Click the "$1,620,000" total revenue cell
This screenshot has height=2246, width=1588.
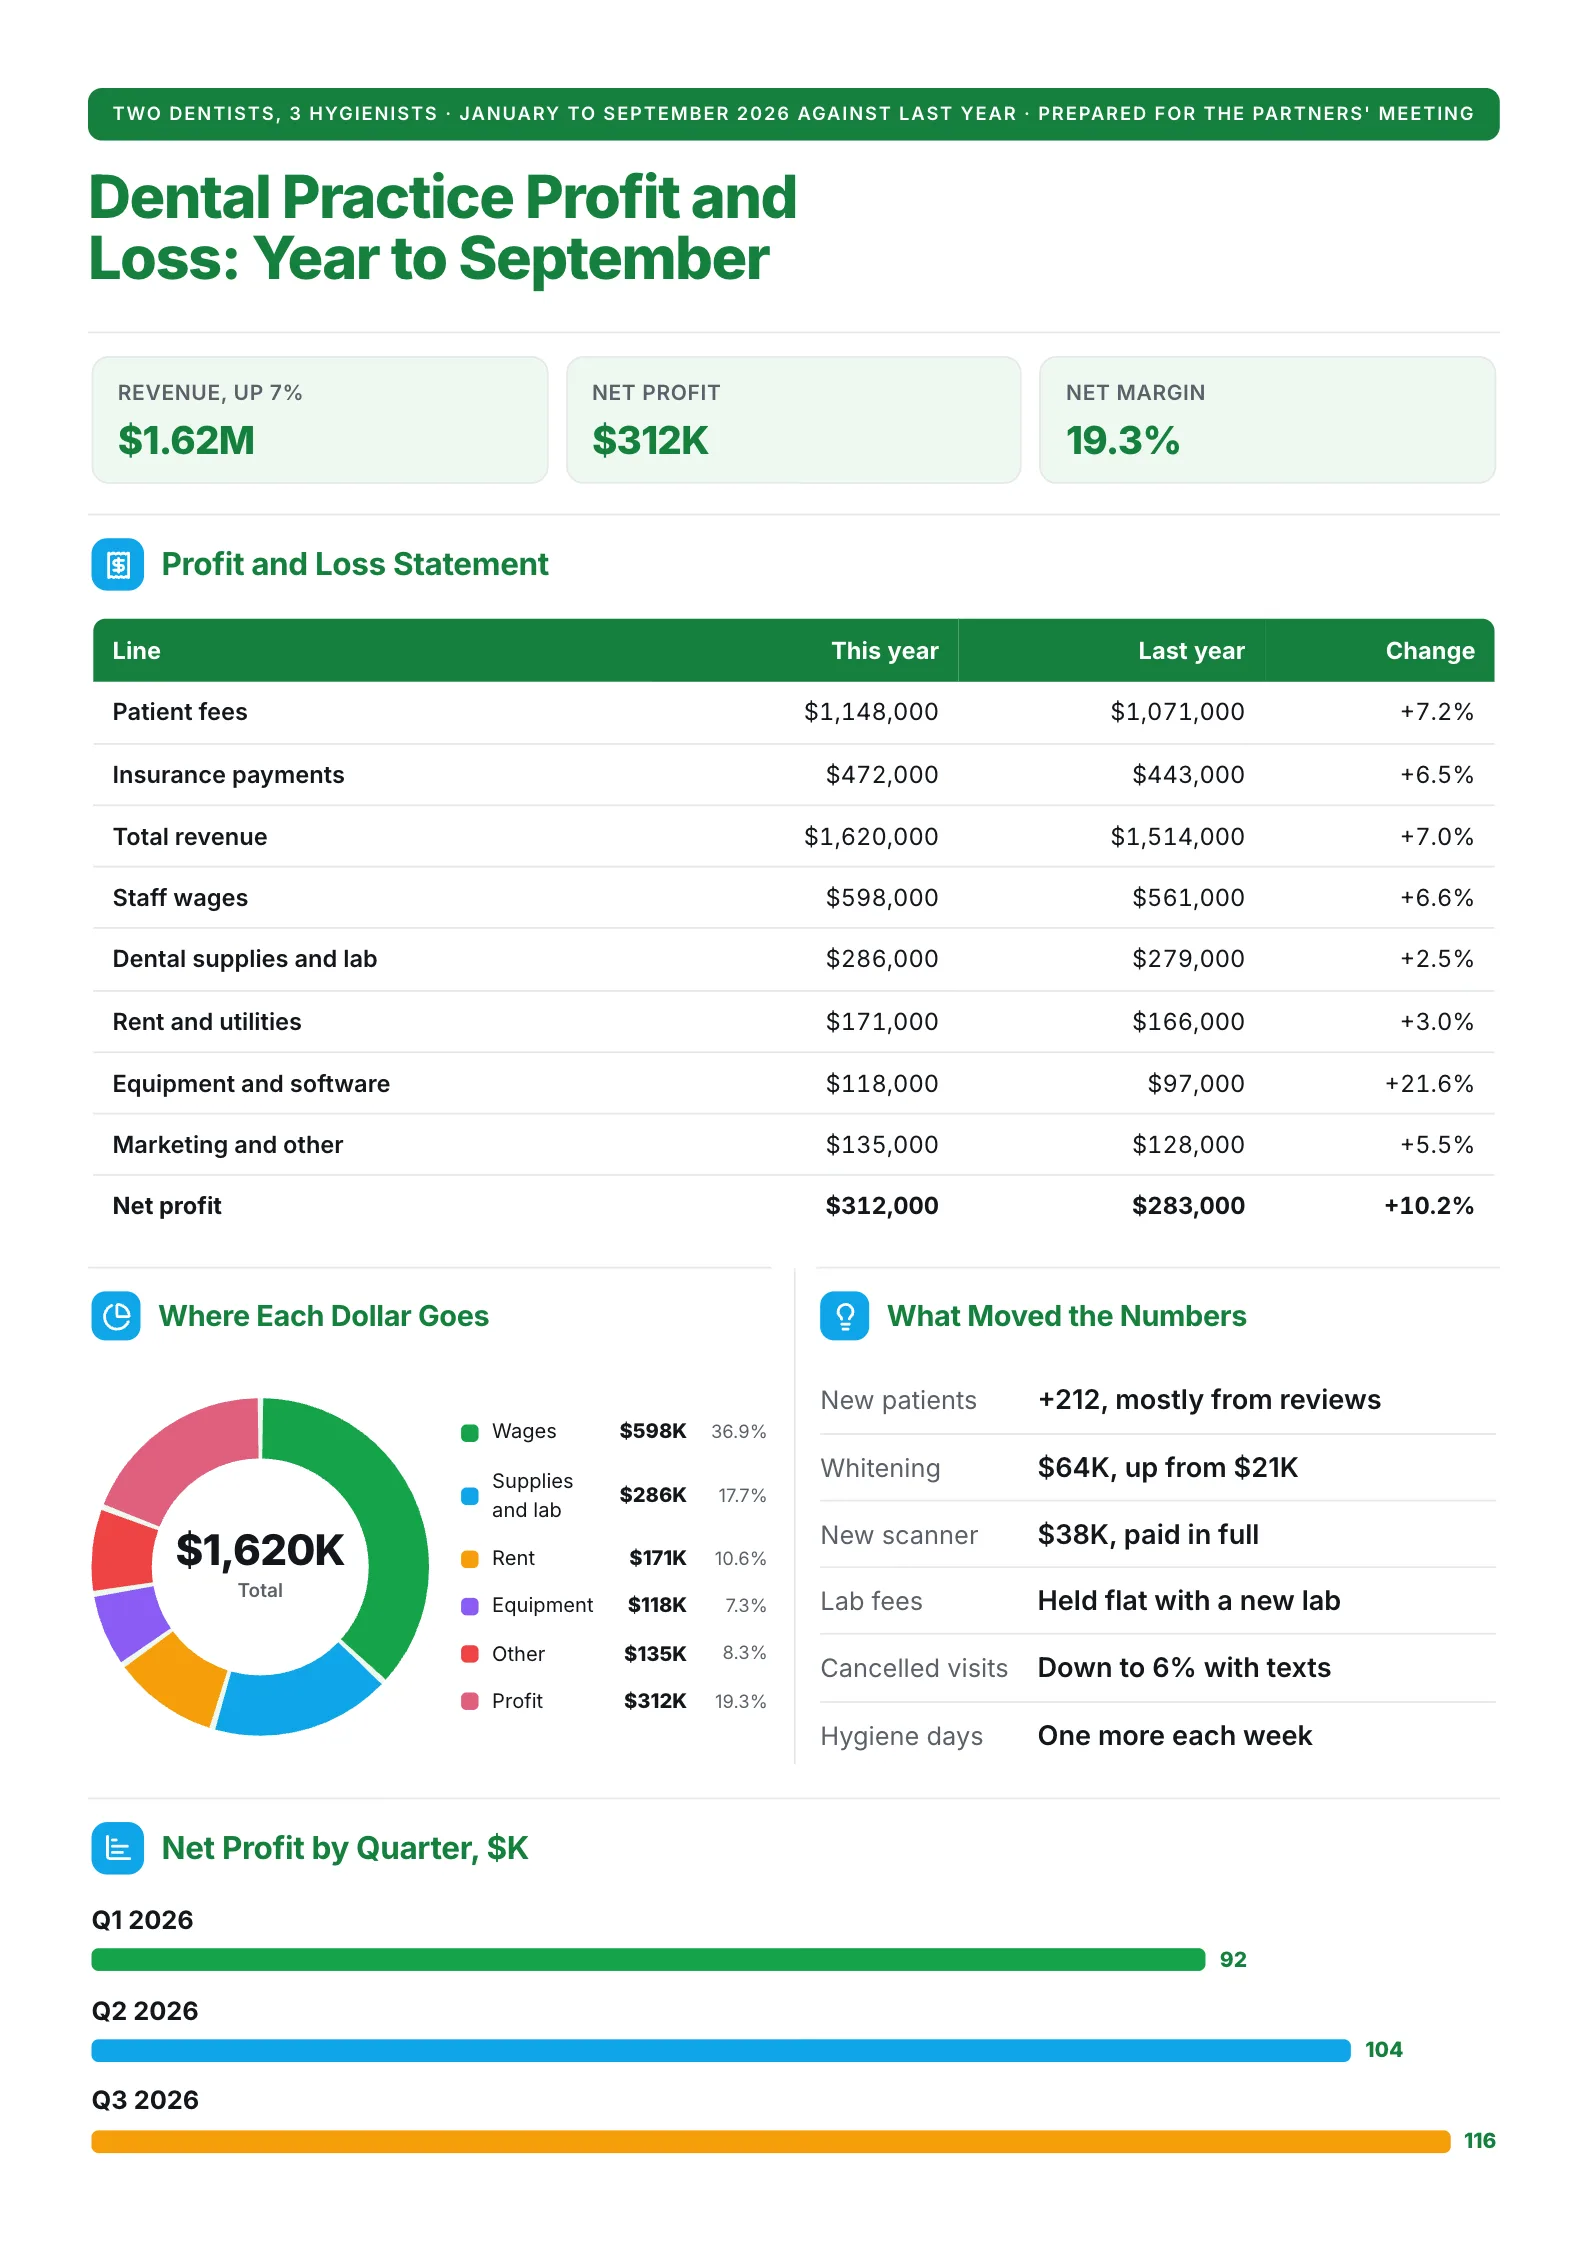pyautogui.click(x=871, y=837)
